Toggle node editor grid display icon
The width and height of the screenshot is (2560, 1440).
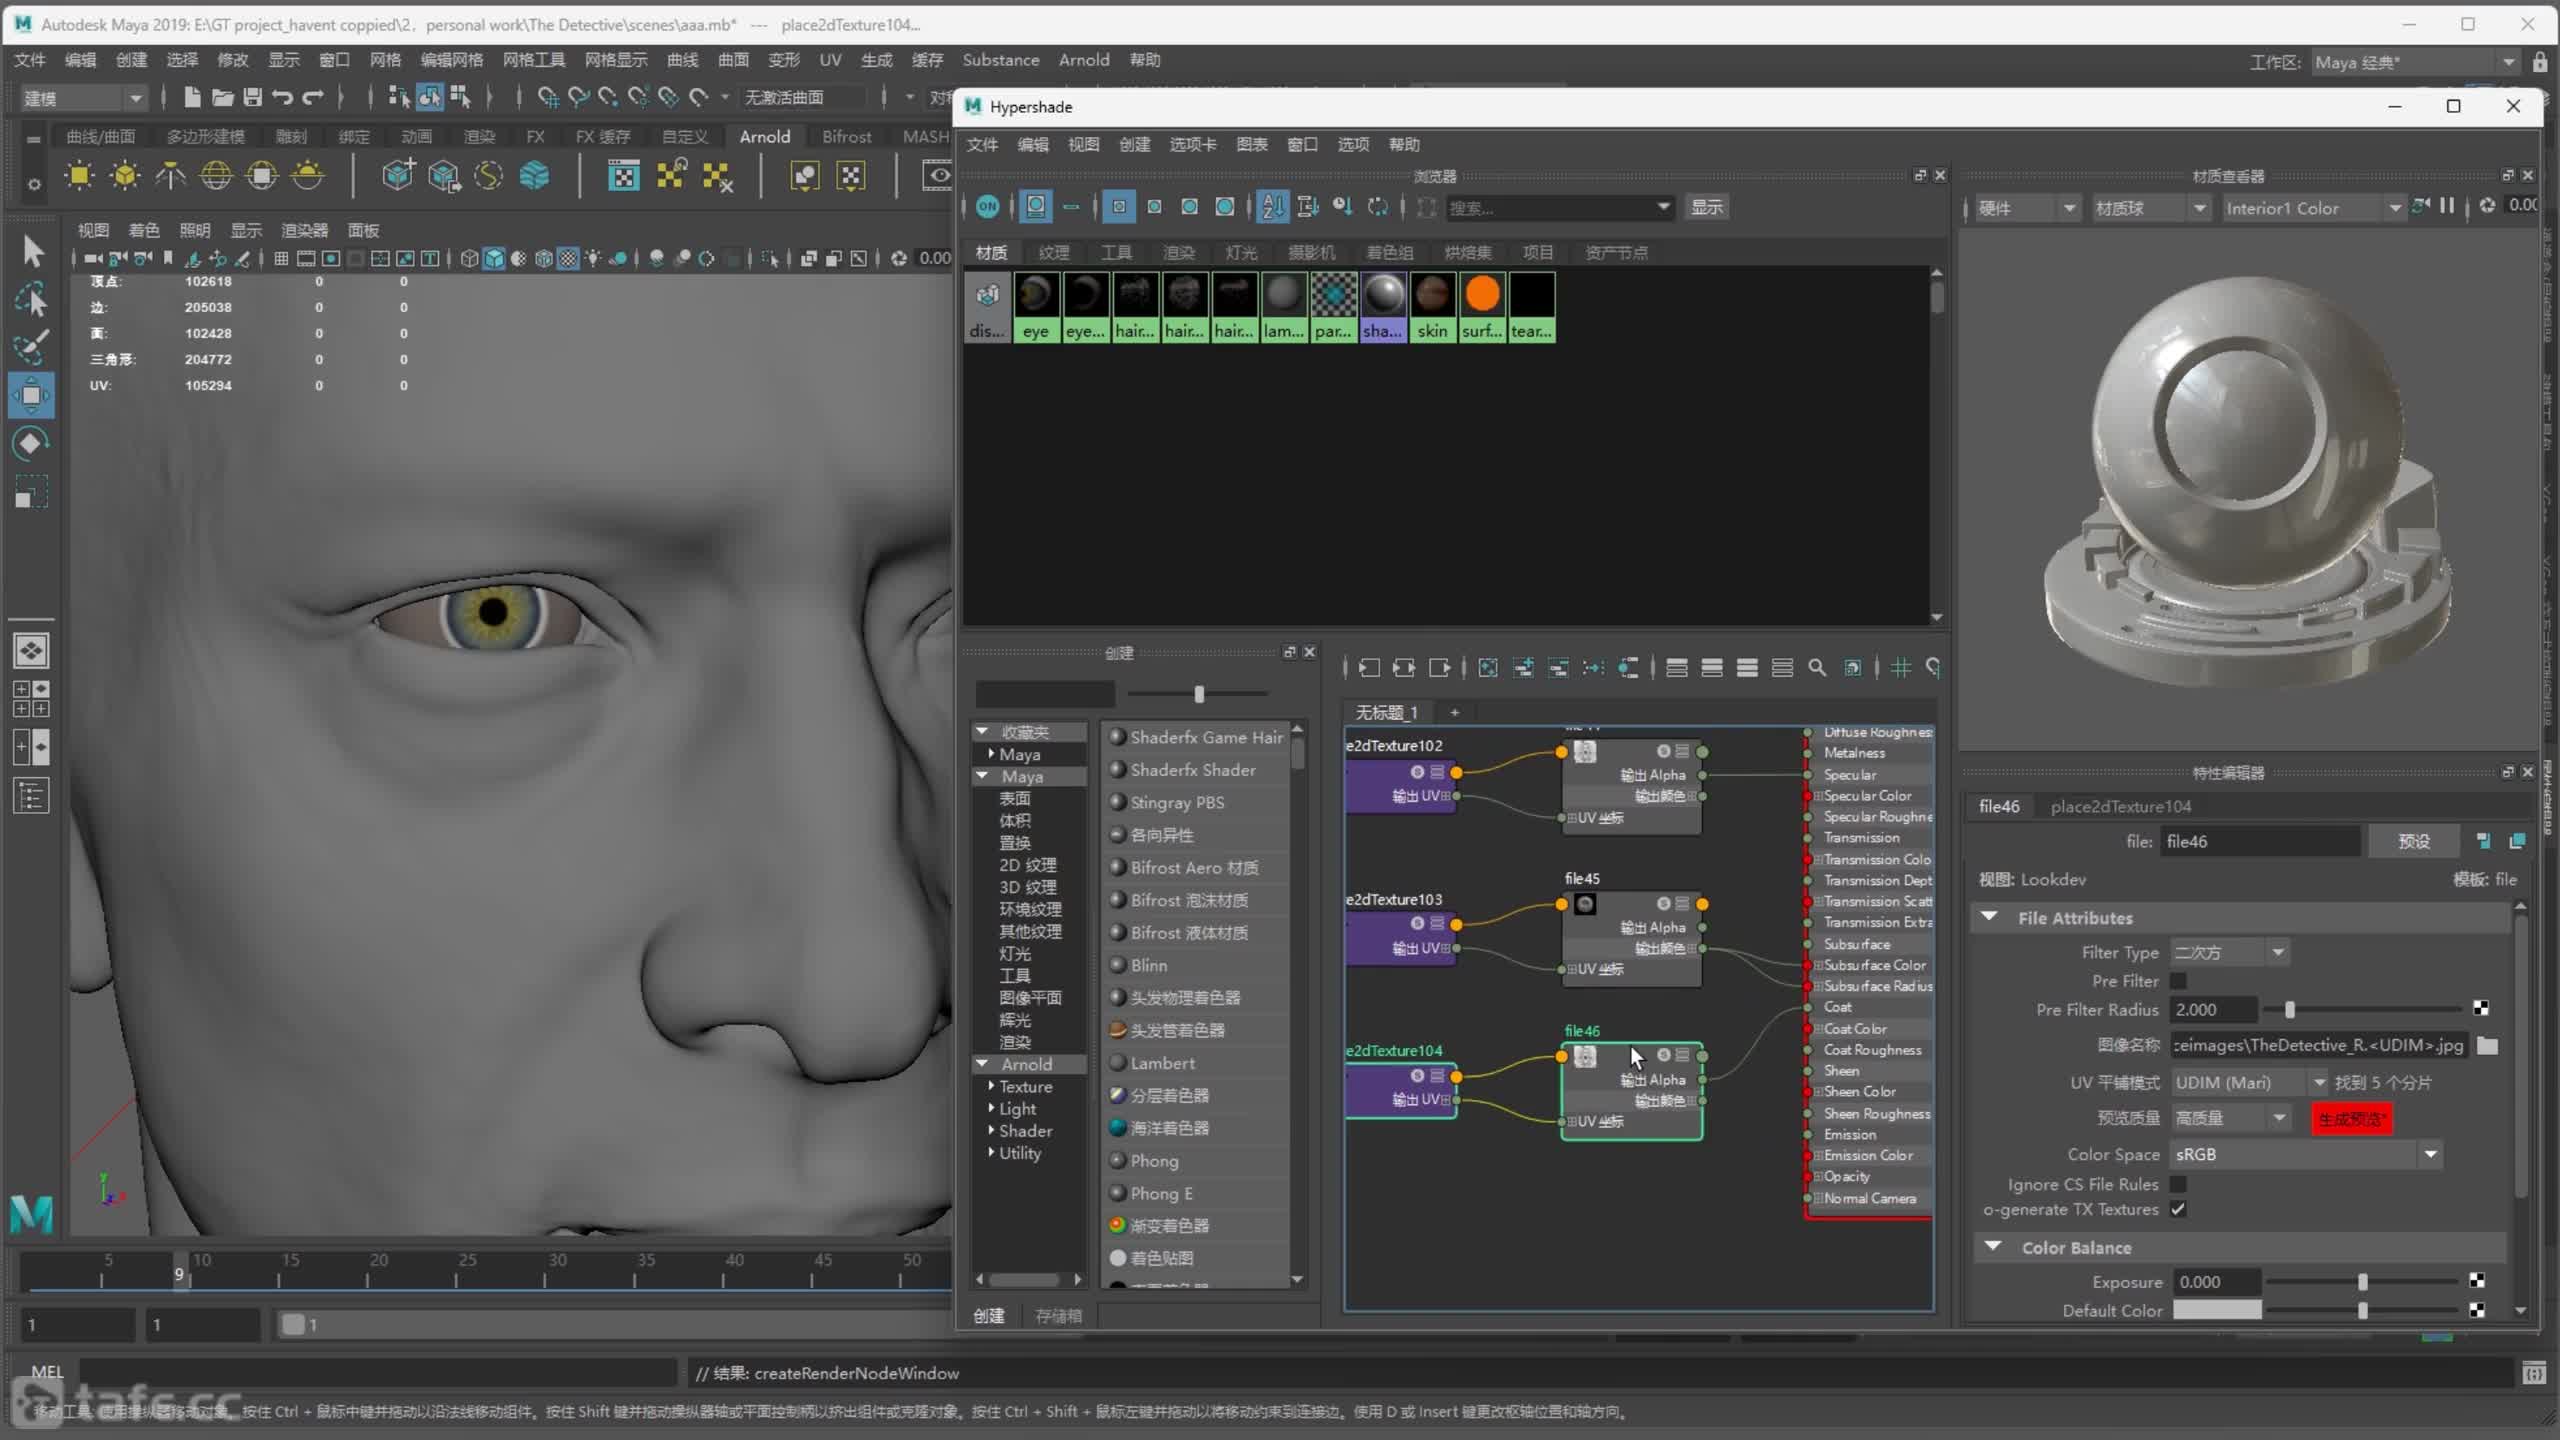[1901, 668]
